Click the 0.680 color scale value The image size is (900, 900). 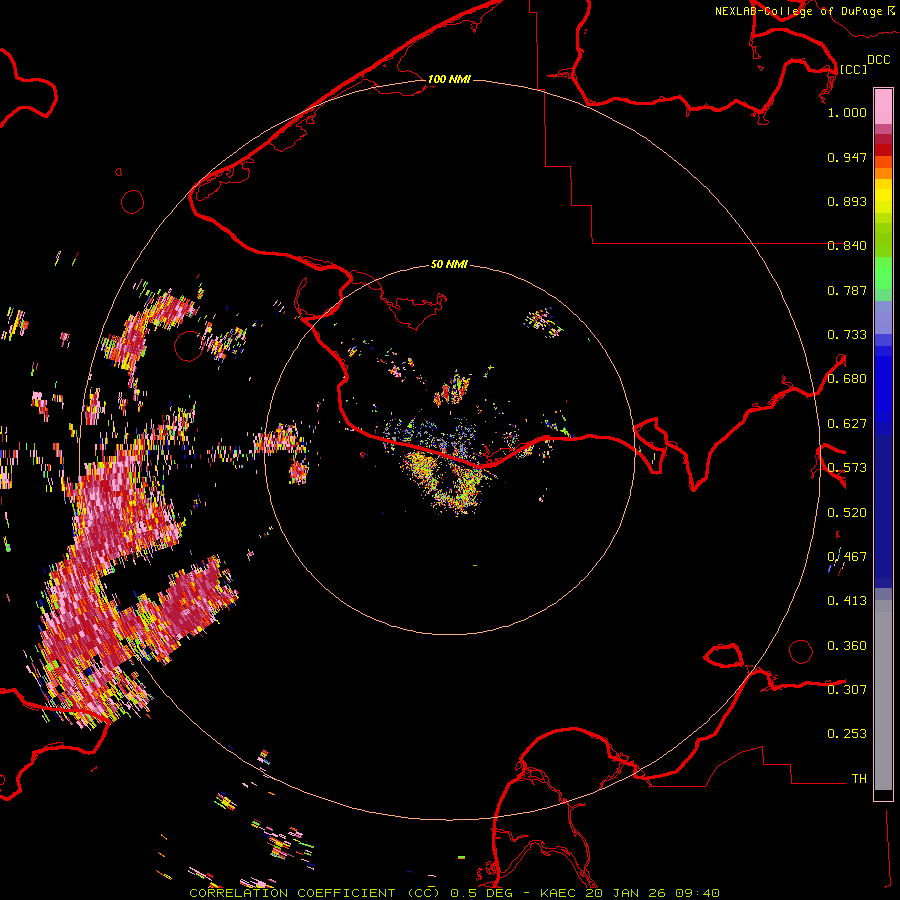[x=847, y=379]
